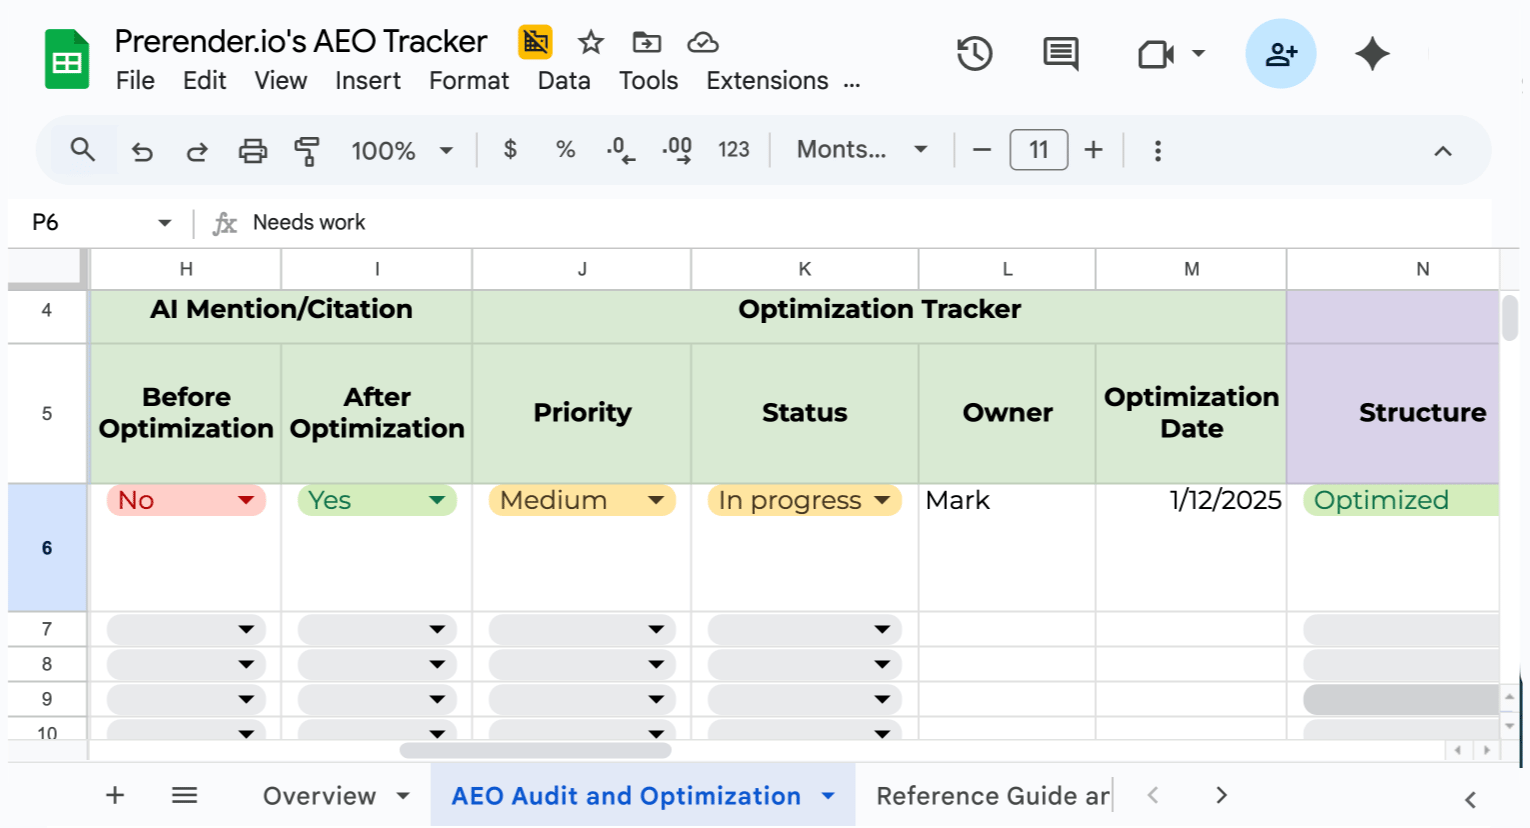The image size is (1530, 828).
Task: Open the File menu
Action: pyautogui.click(x=135, y=81)
